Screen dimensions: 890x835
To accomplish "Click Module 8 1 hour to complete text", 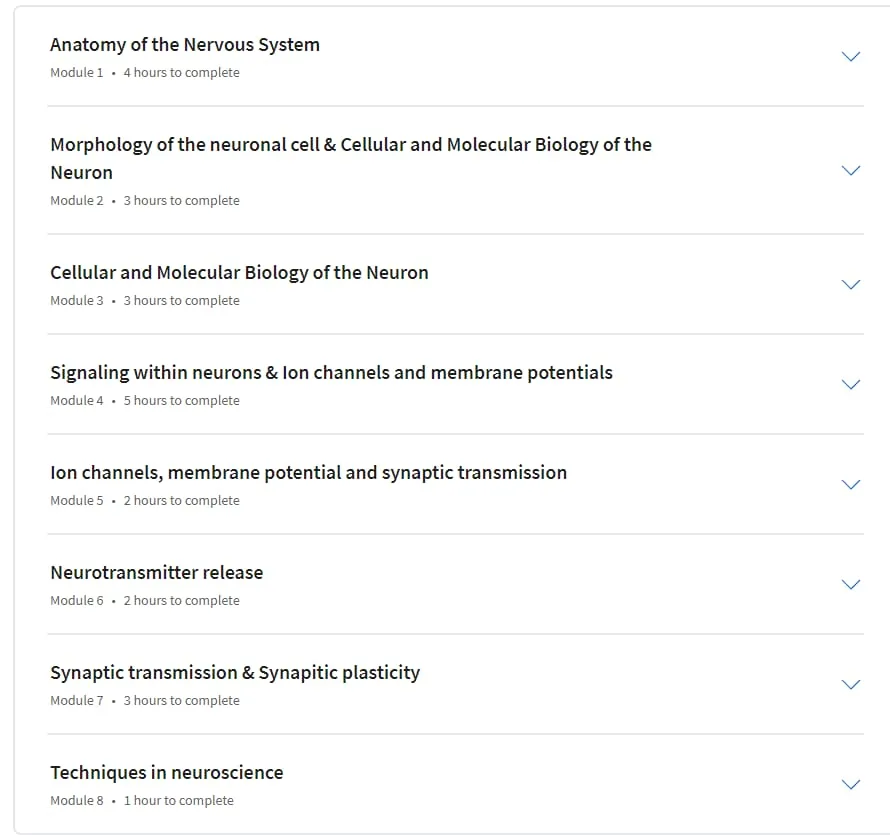I will (x=142, y=800).
